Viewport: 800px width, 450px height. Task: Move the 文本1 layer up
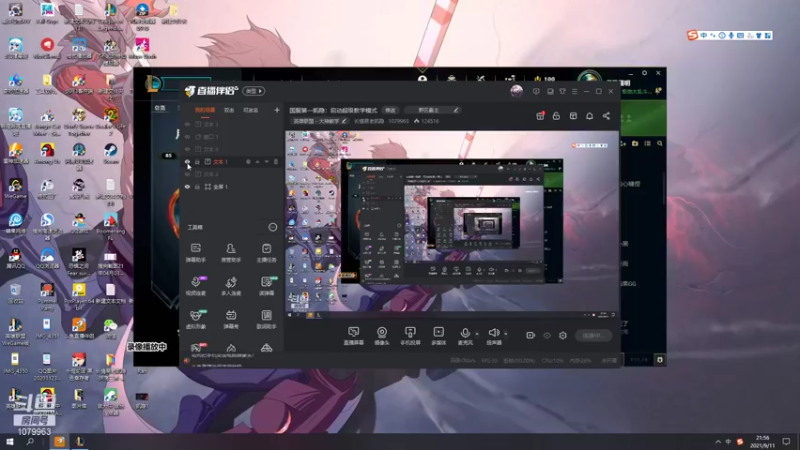(258, 162)
